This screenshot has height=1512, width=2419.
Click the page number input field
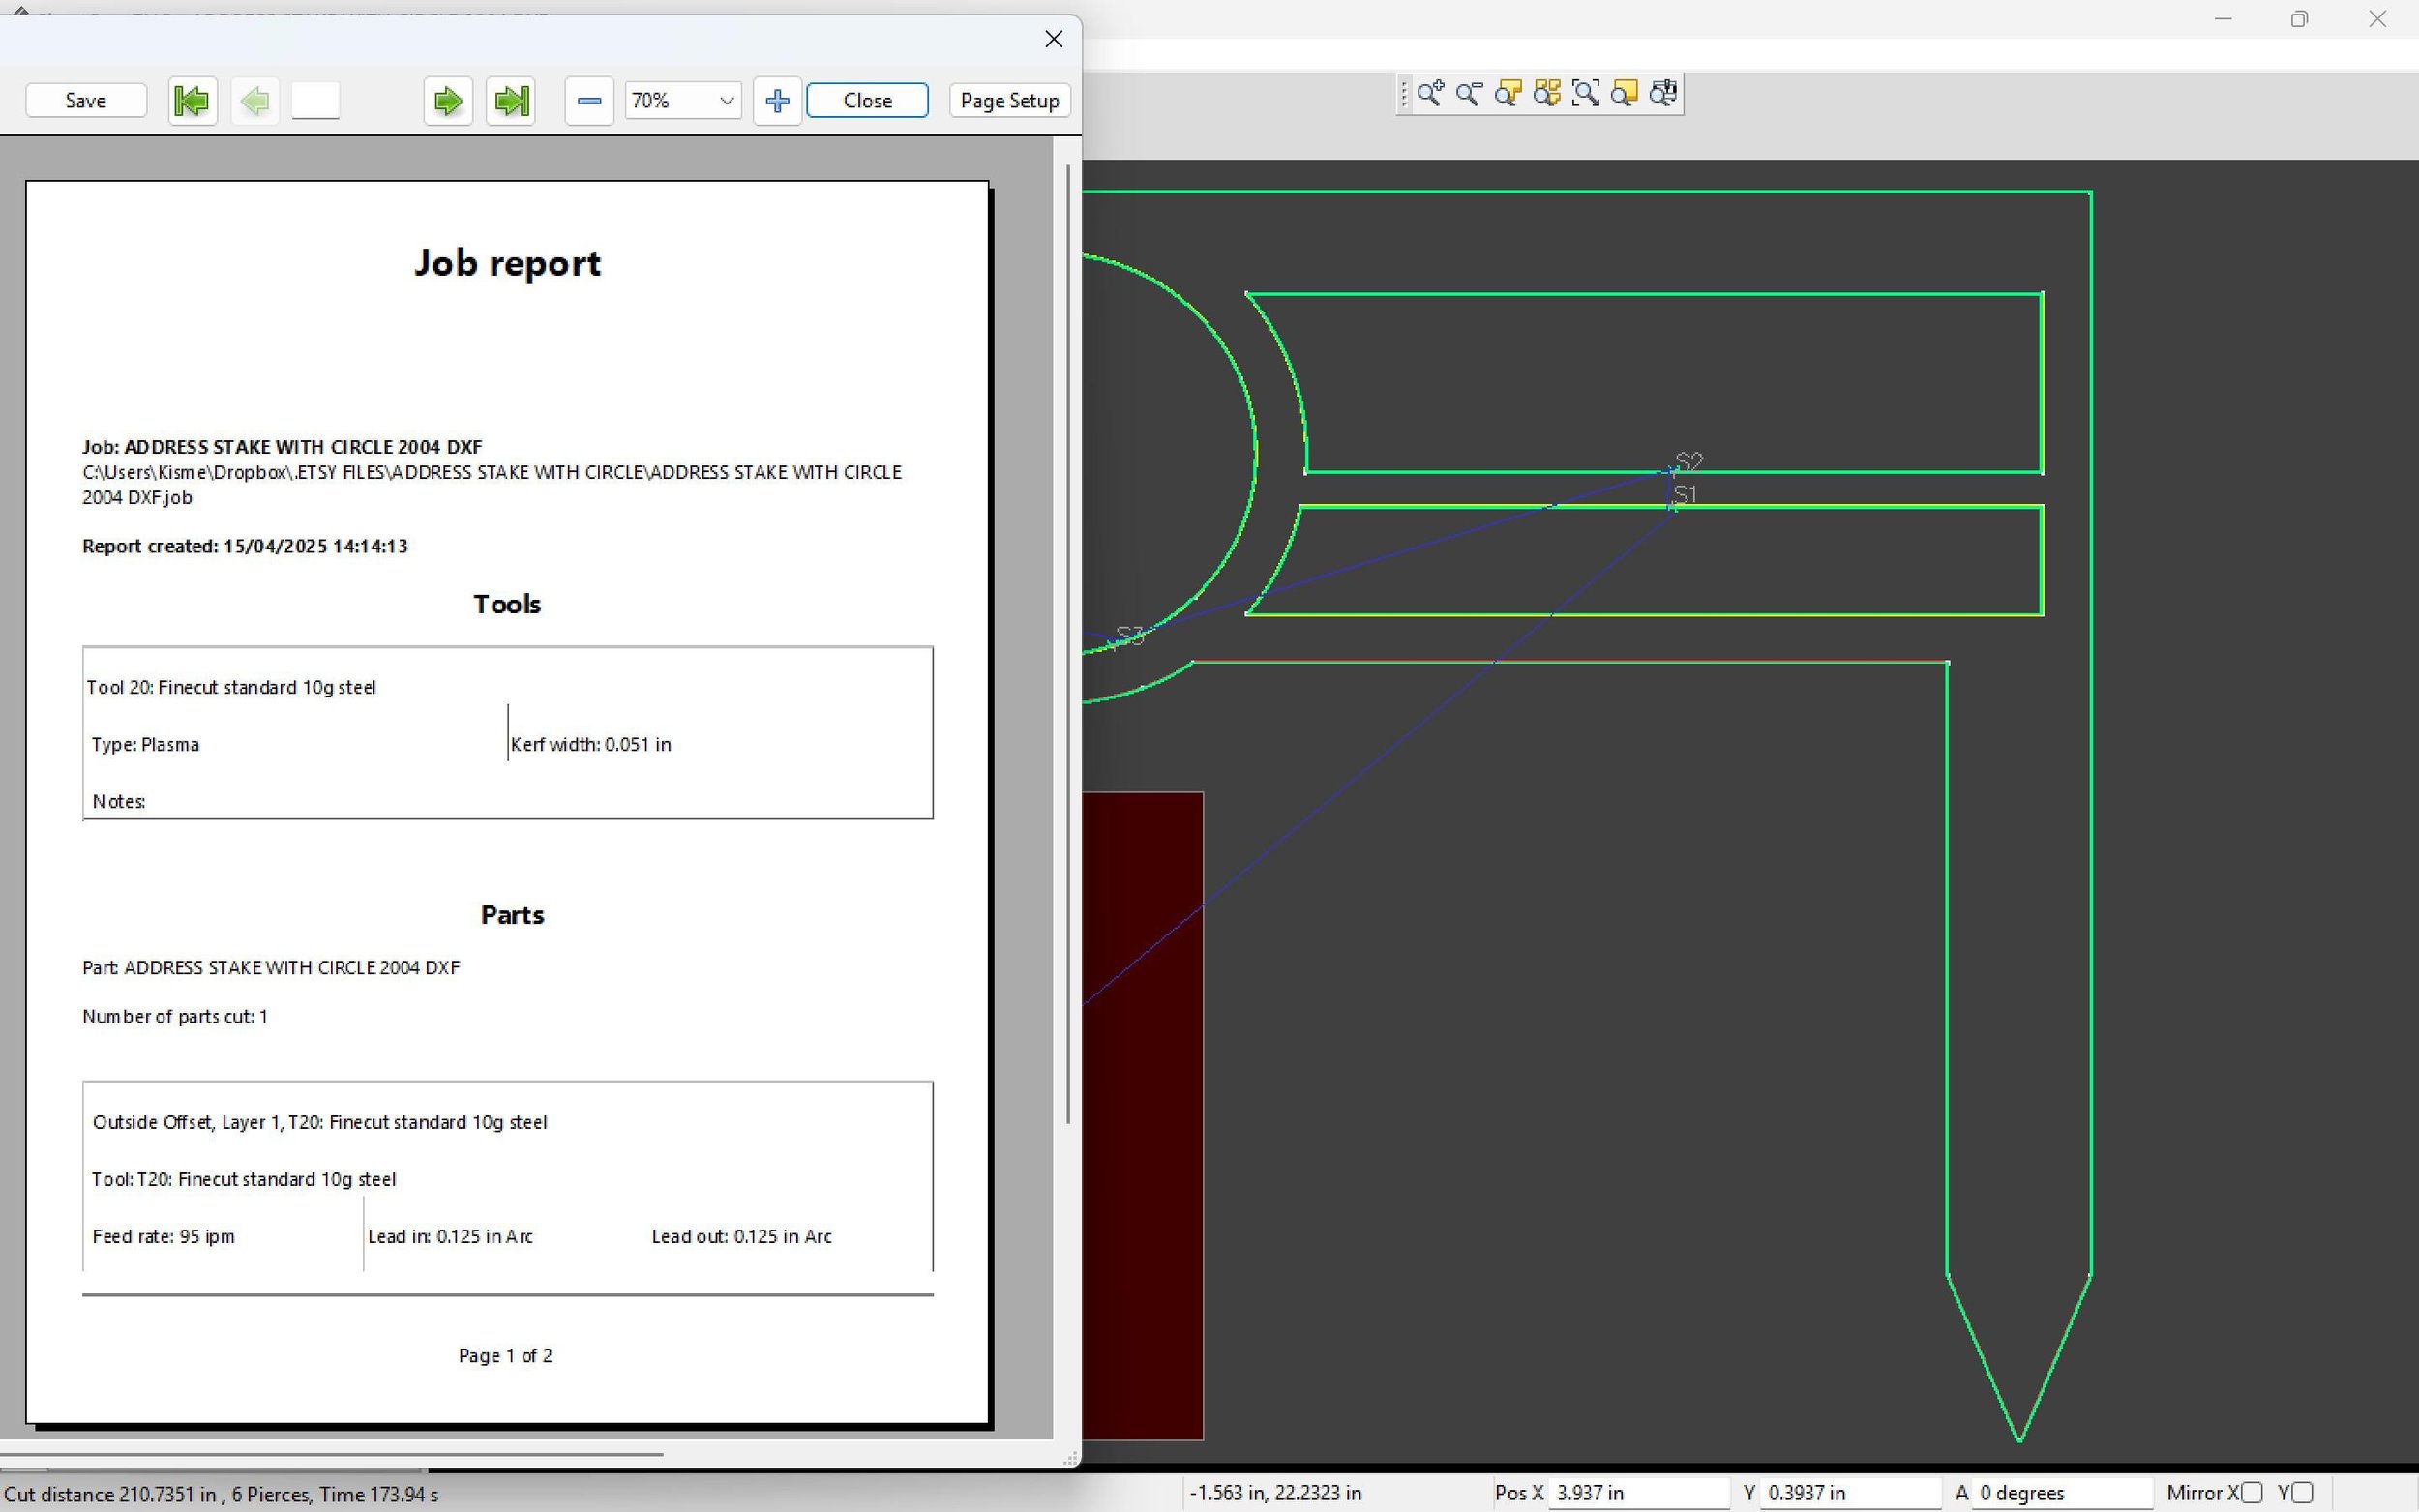[315, 101]
